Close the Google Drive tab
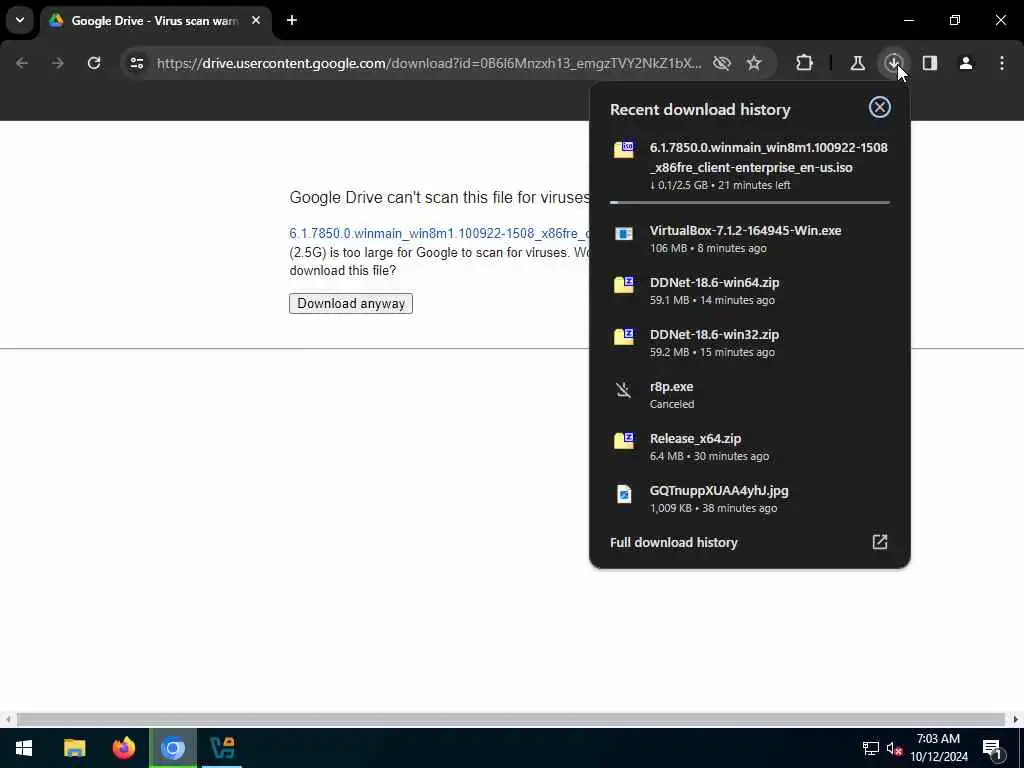The width and height of the screenshot is (1024, 768). [256, 21]
